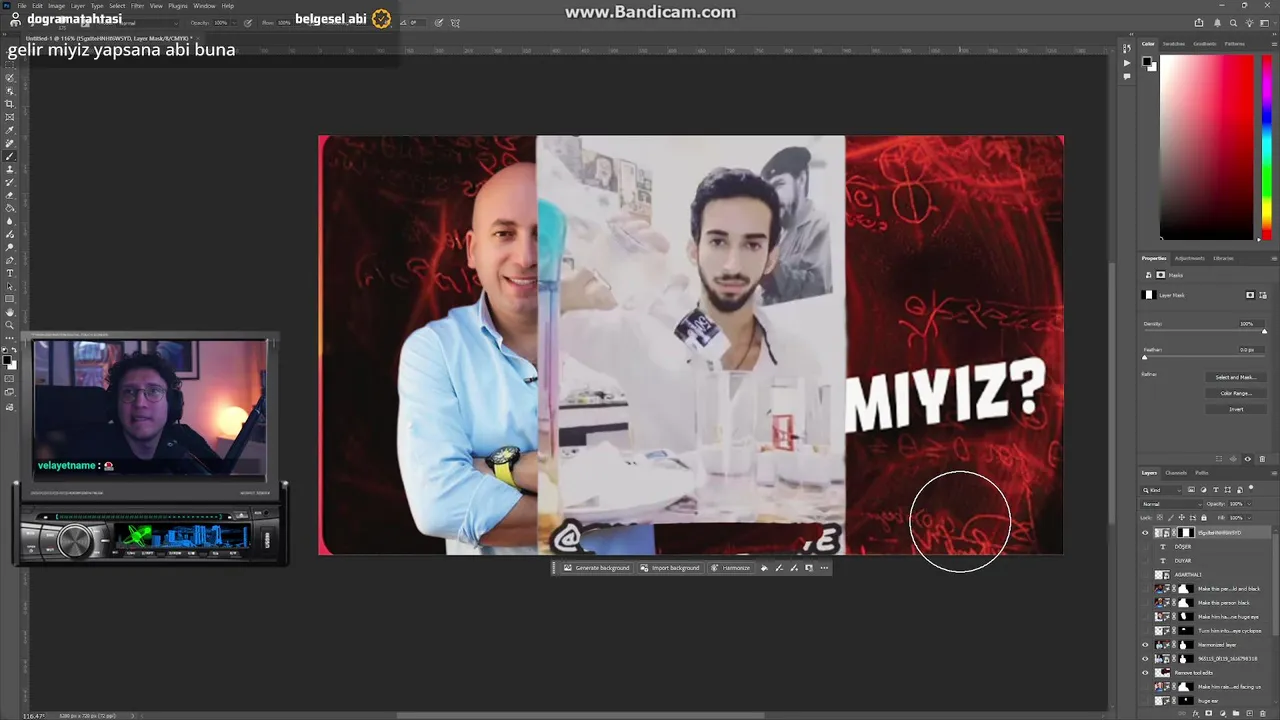Viewport: 1280px width, 720px height.
Task: Click the Select and Mask button
Action: click(x=1236, y=377)
